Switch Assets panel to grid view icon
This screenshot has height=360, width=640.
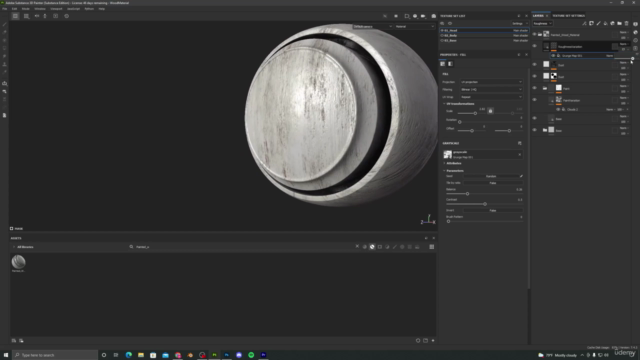coord(431,247)
